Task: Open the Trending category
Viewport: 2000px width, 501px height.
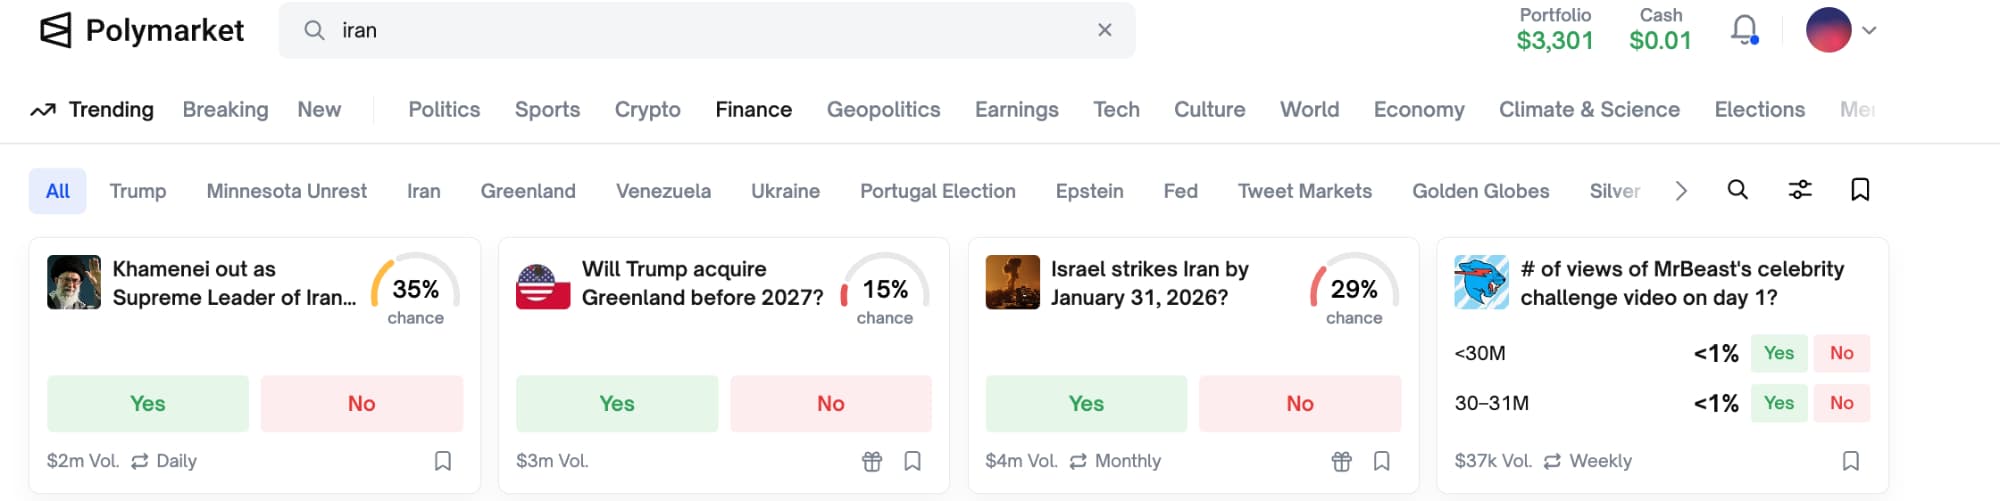Action: click(92, 110)
